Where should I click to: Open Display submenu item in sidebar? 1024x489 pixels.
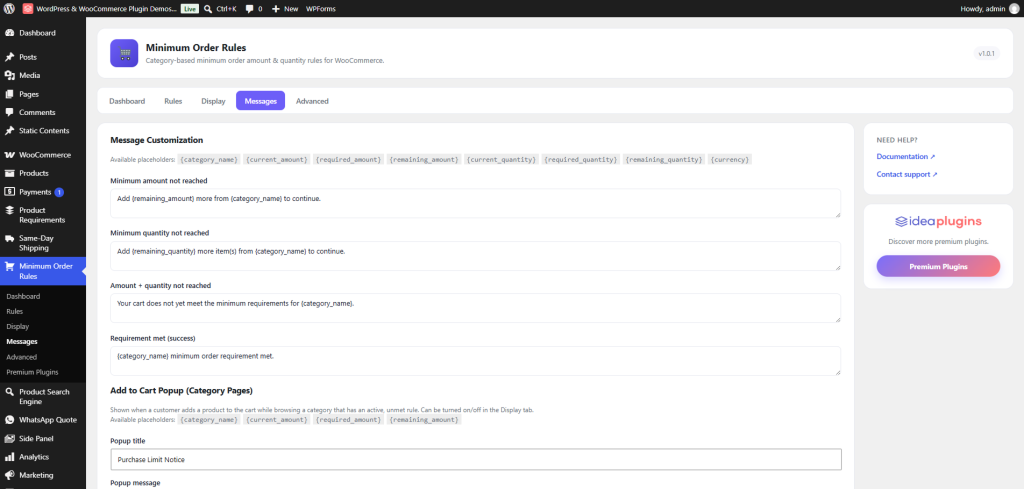(x=18, y=326)
